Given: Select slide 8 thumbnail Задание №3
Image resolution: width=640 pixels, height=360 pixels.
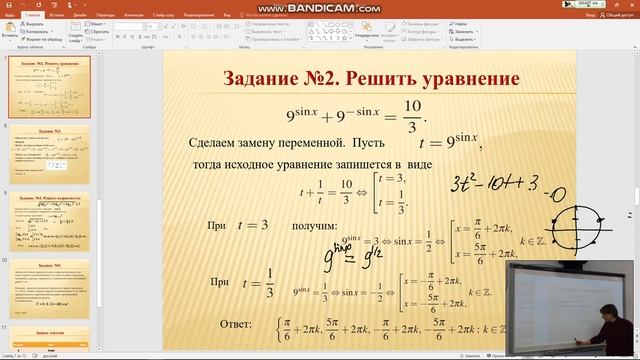Looking at the screenshot, I should pos(49,154).
